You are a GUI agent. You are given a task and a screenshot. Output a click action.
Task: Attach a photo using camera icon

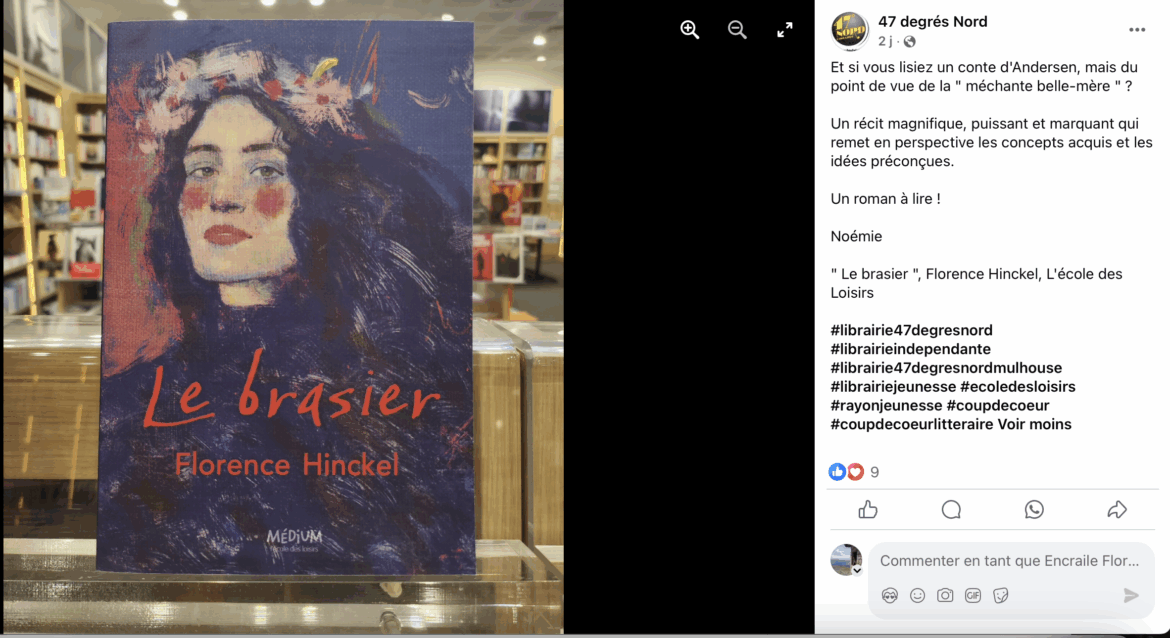945,595
